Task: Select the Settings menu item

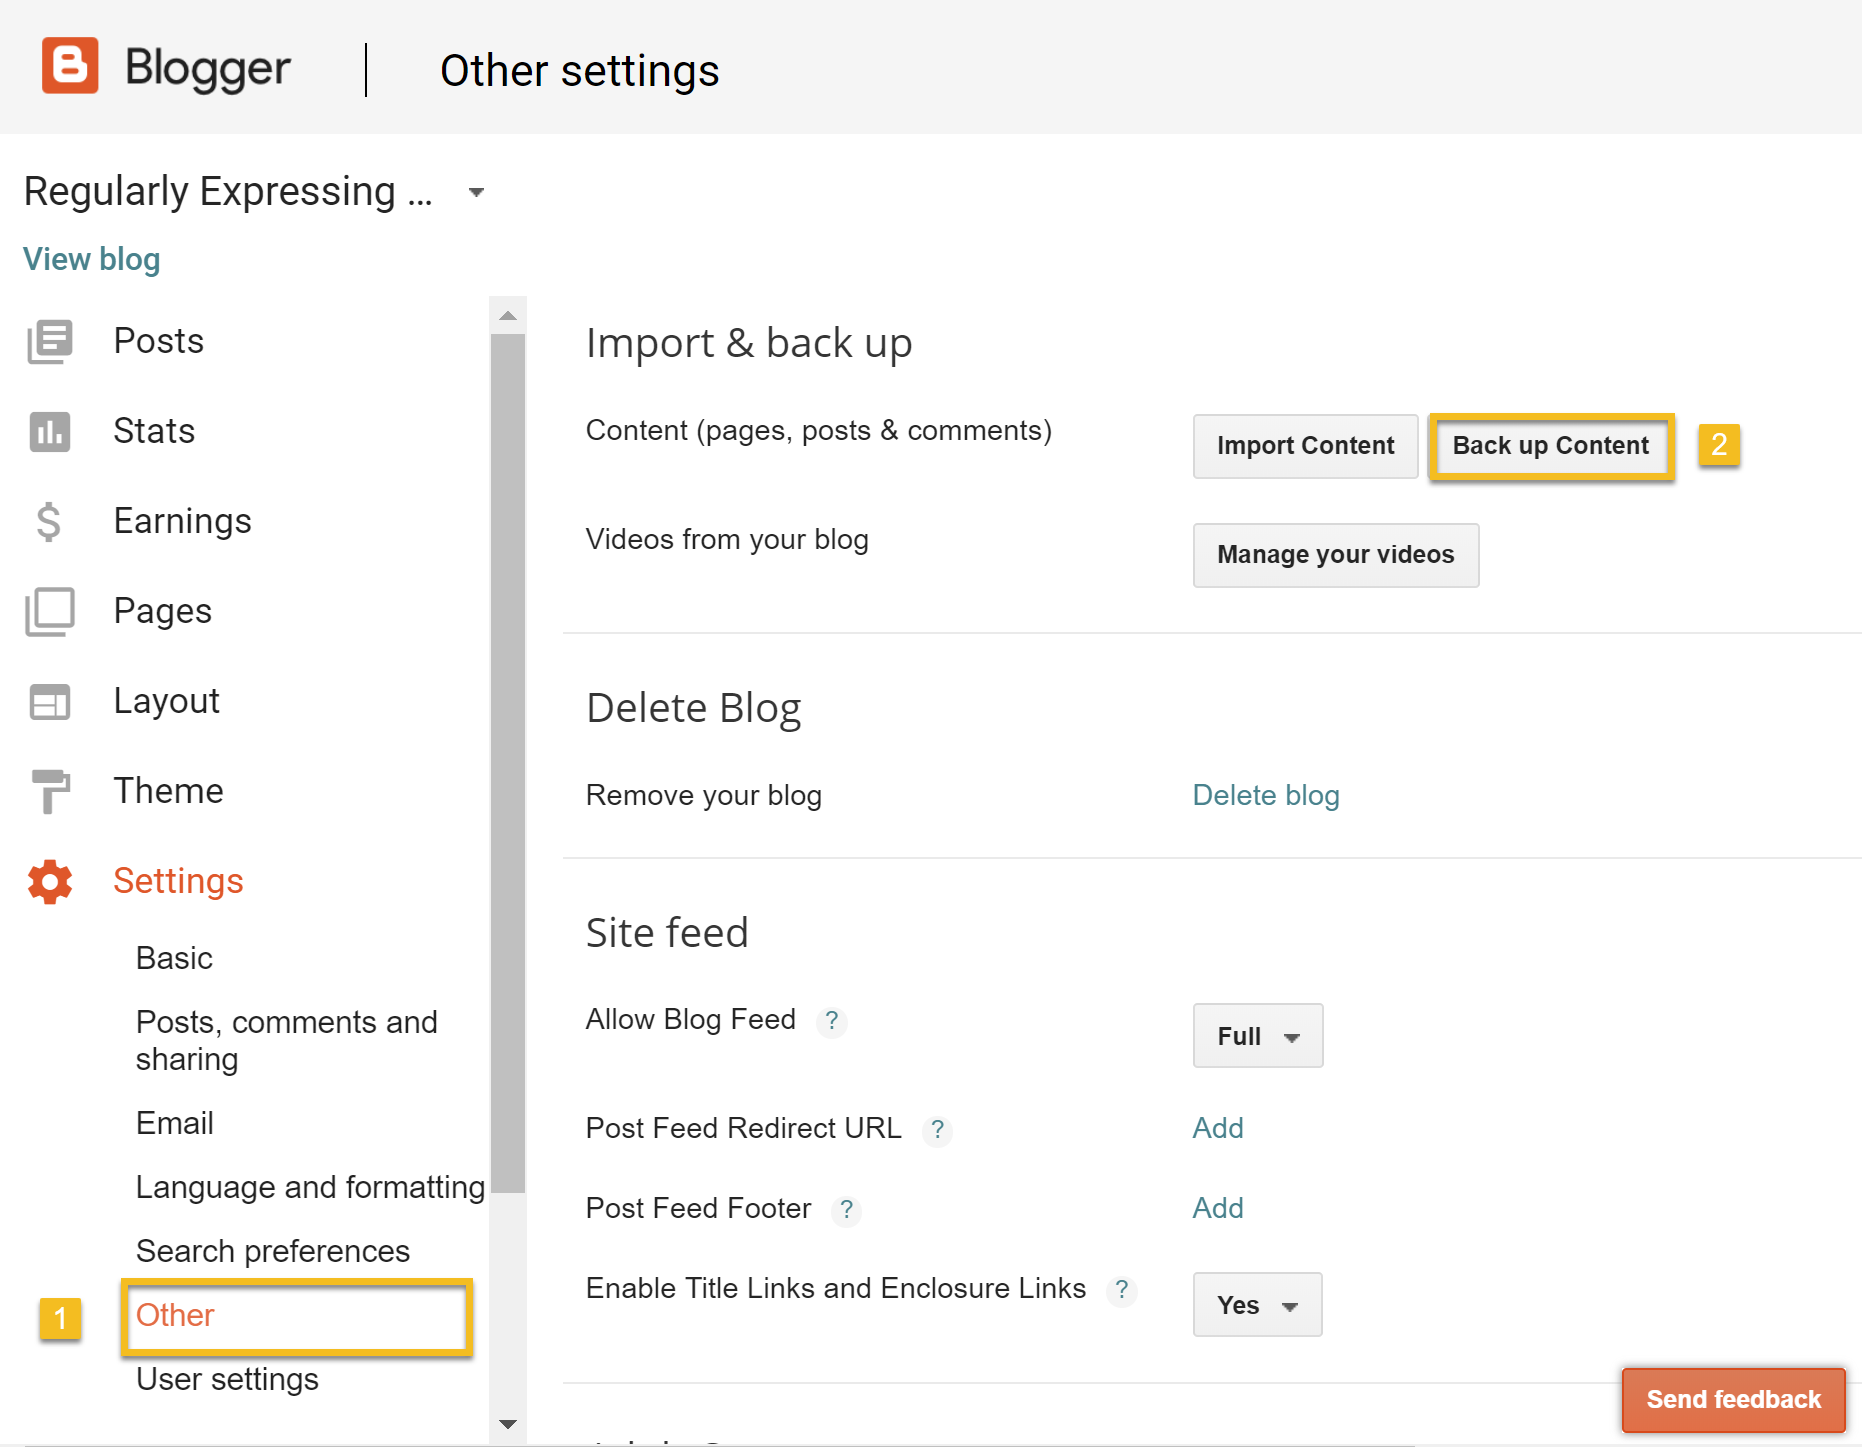Action: 178,881
